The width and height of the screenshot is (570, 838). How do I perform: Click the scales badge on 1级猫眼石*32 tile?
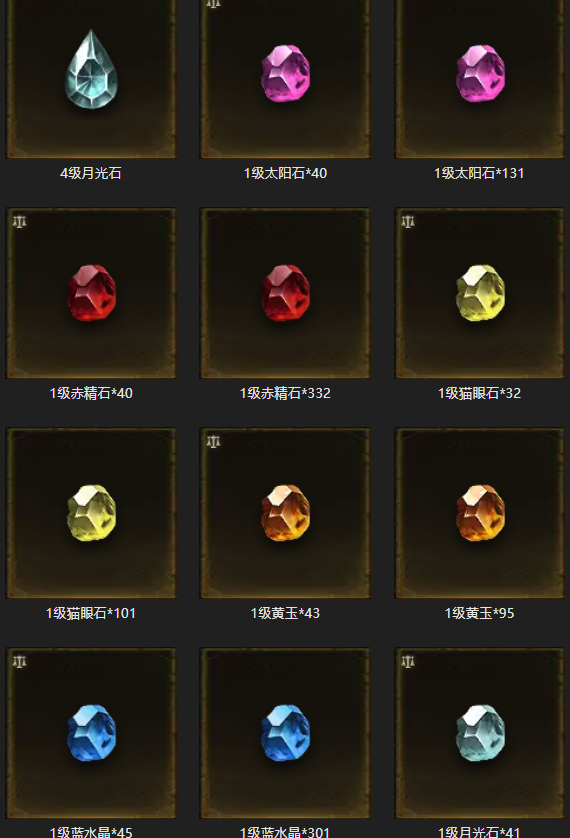(x=408, y=222)
